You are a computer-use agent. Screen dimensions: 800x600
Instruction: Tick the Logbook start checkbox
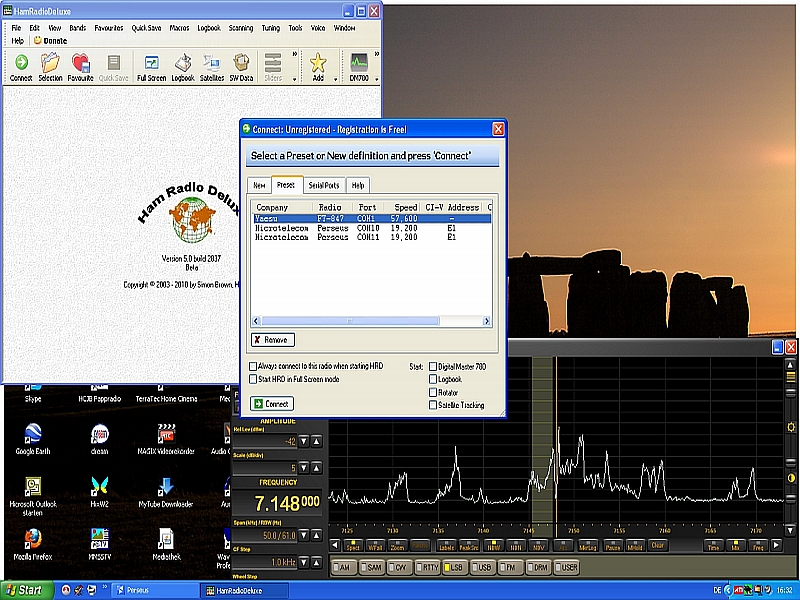433,379
